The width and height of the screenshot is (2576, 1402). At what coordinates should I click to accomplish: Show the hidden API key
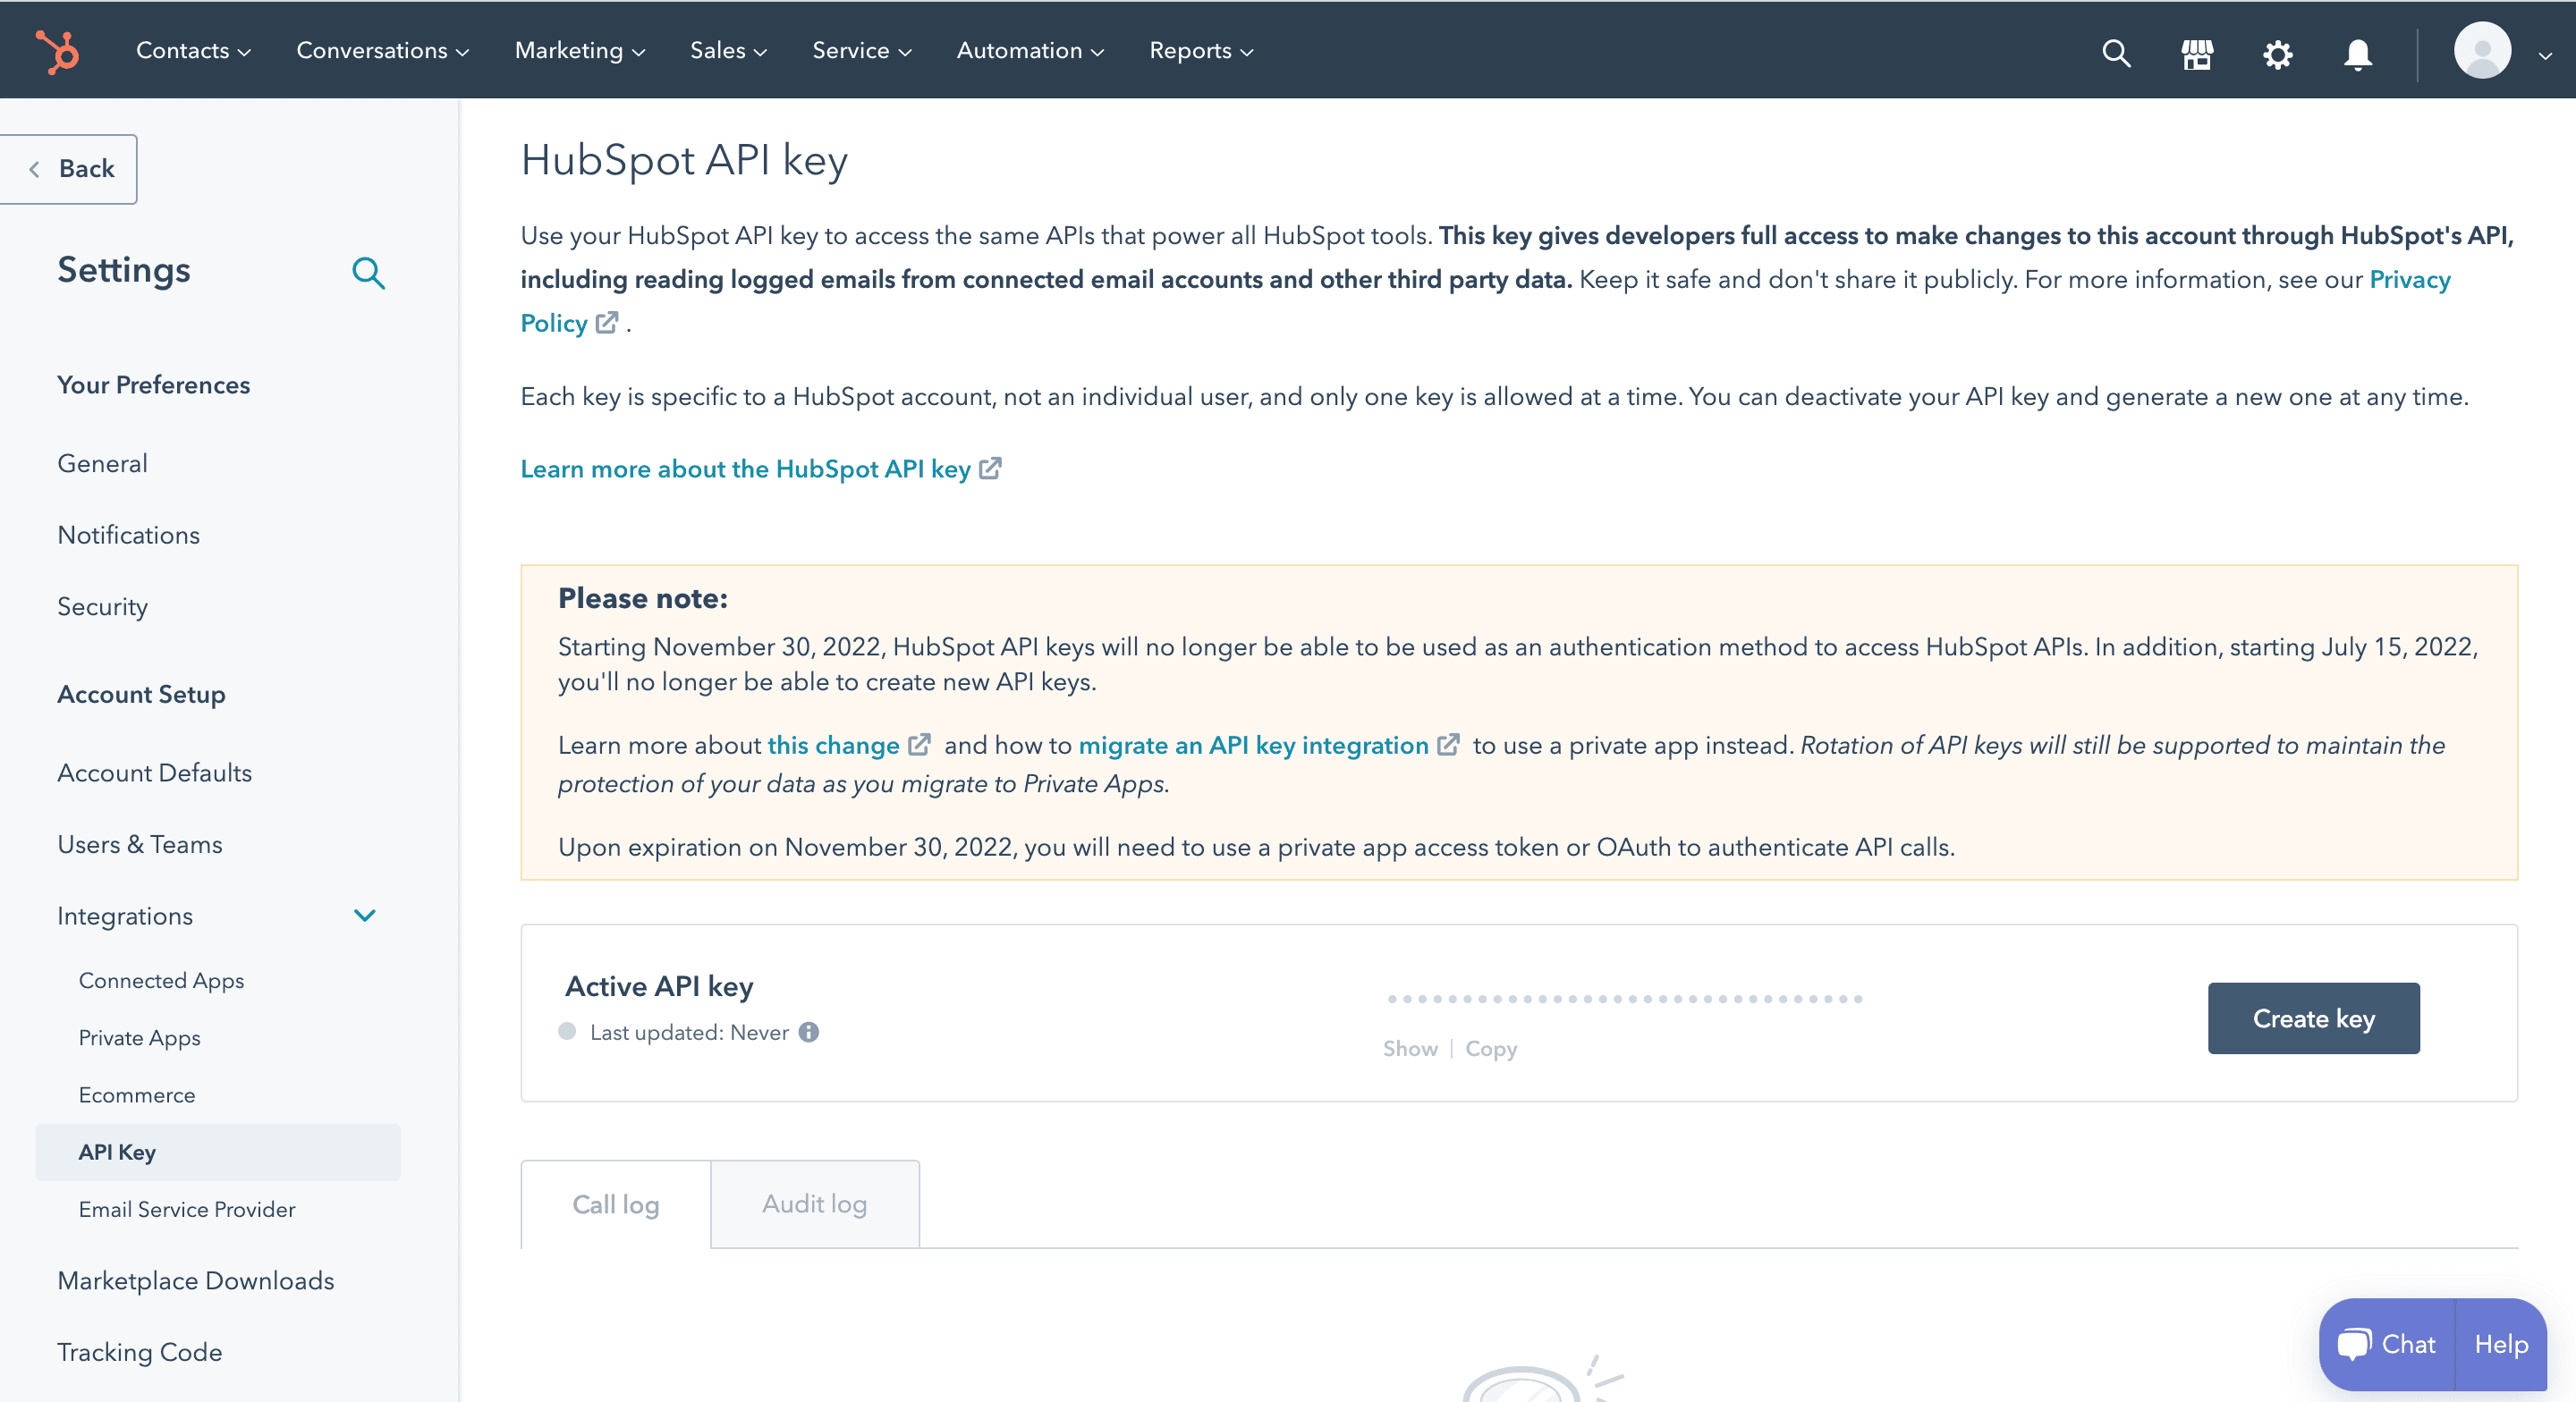click(1410, 1048)
